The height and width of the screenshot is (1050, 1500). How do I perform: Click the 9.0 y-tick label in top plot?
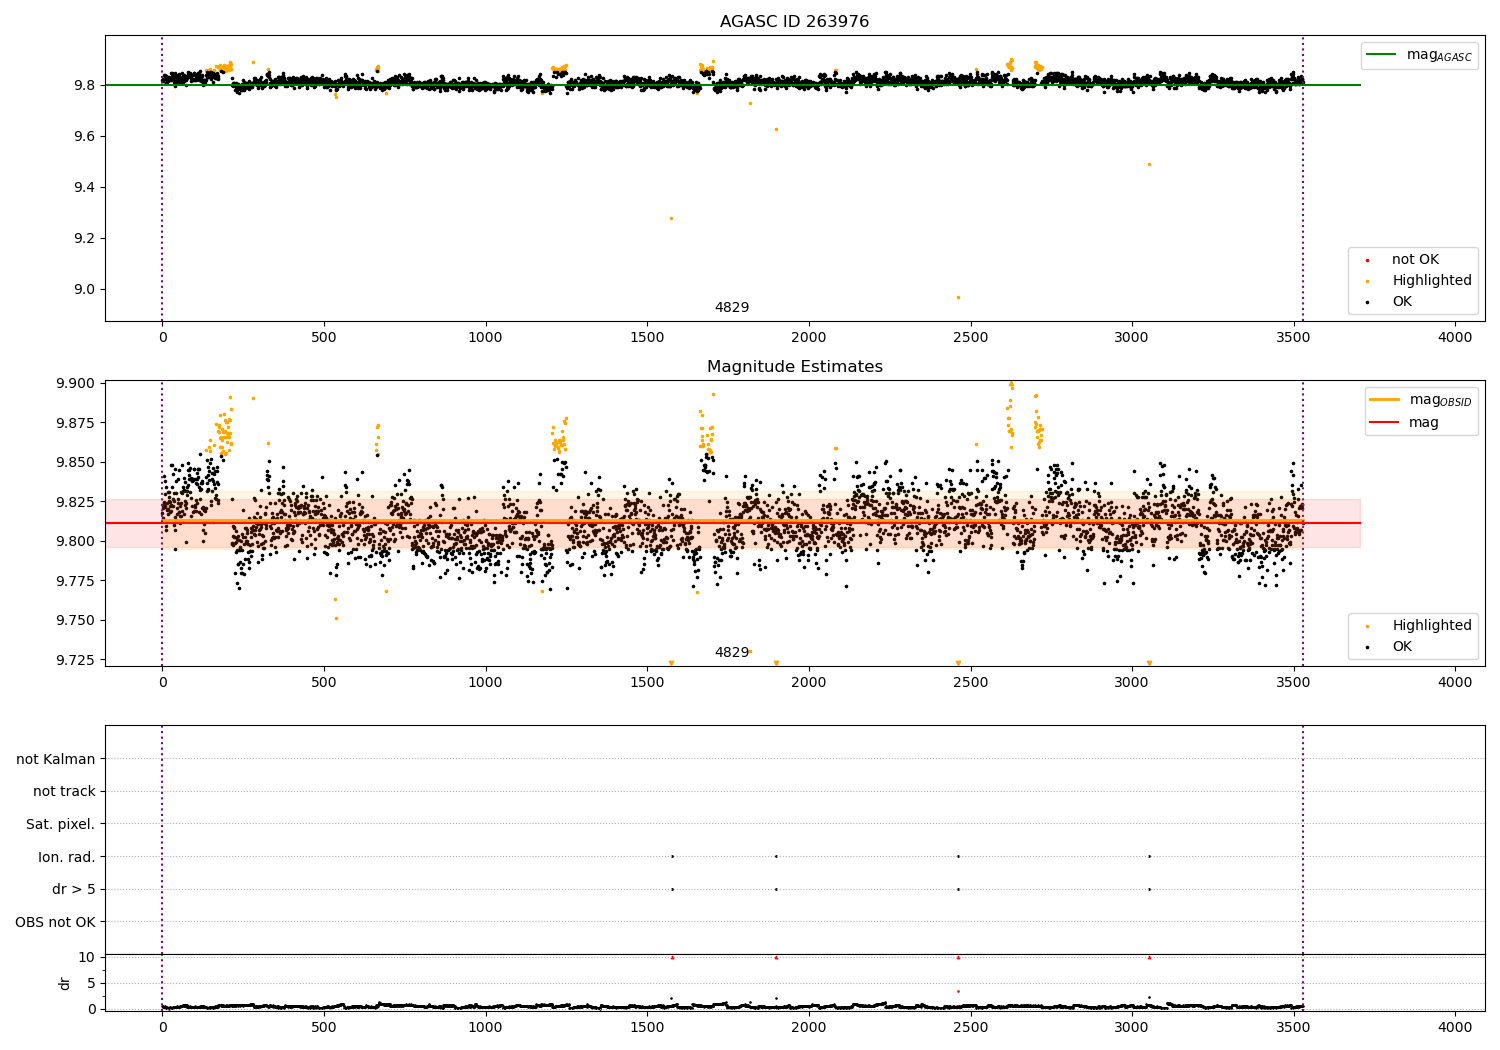[x=84, y=289]
